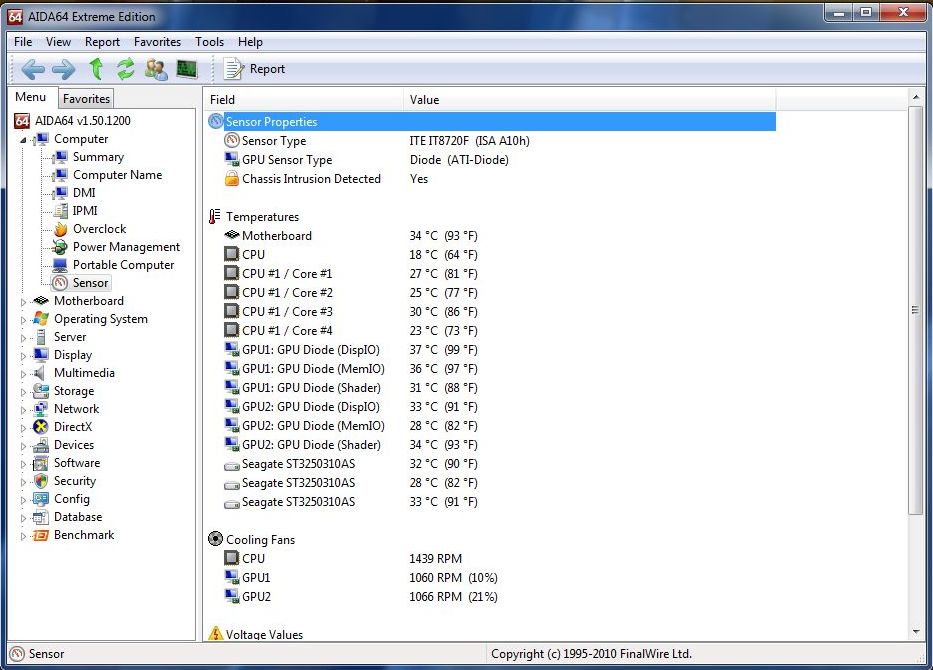This screenshot has height=670, width=933.
Task: Click the Report button in toolbar
Action: click(x=254, y=69)
